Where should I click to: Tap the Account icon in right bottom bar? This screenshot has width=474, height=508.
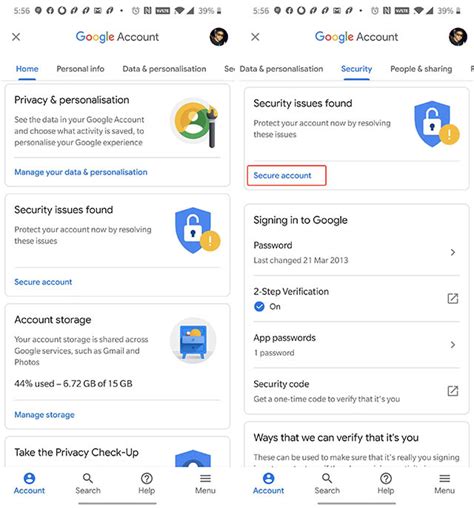pos(268,478)
